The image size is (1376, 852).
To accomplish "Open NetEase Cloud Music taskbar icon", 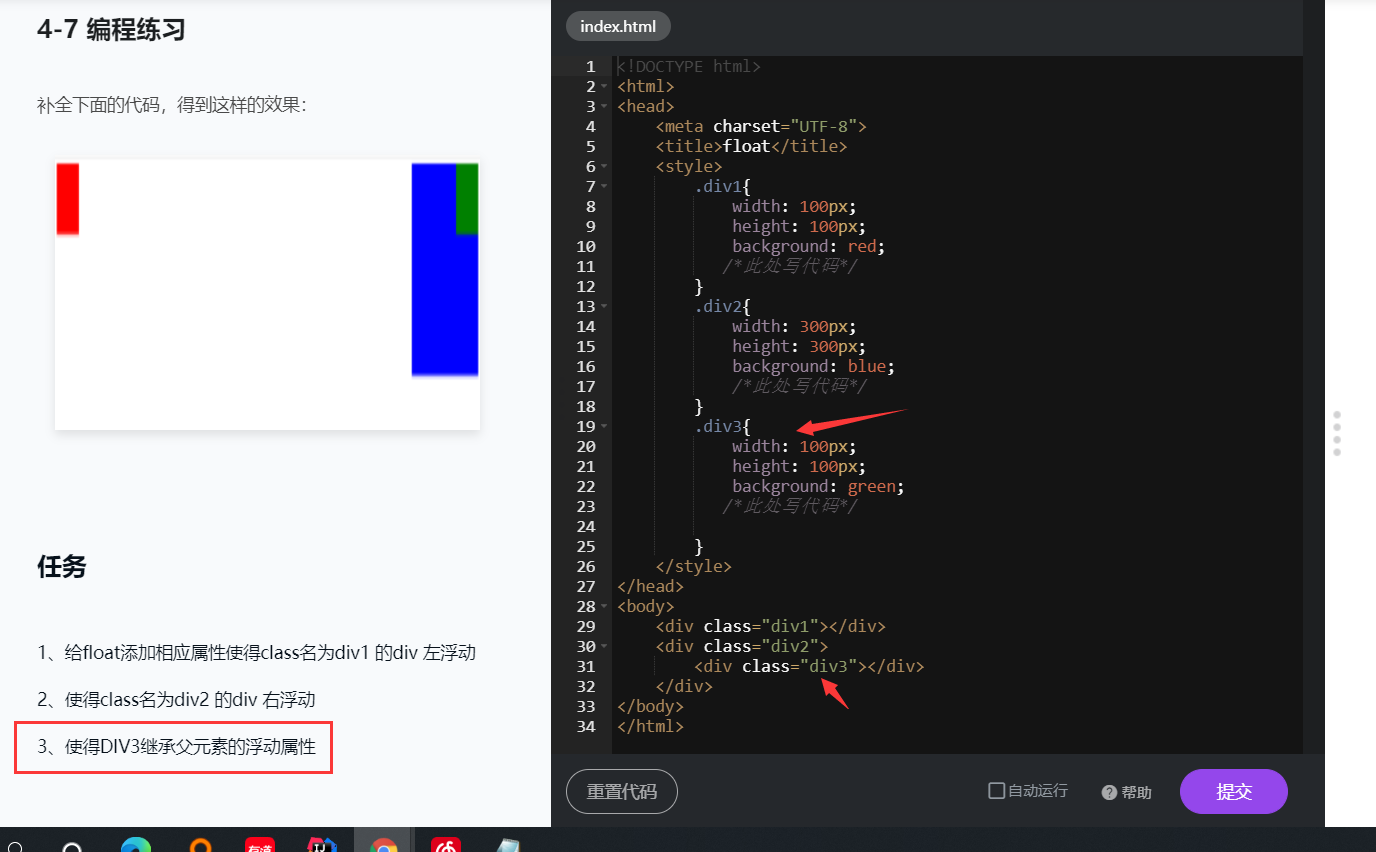I will [446, 845].
